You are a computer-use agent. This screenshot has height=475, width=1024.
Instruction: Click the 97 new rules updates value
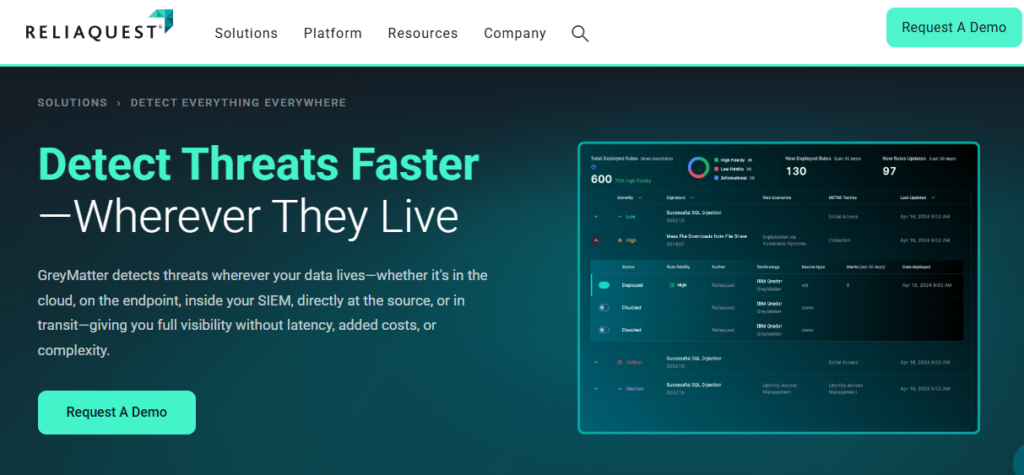click(x=889, y=171)
